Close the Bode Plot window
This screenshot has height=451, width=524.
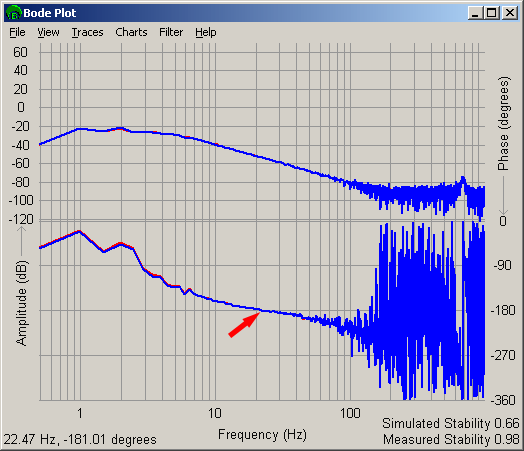tap(510, 13)
